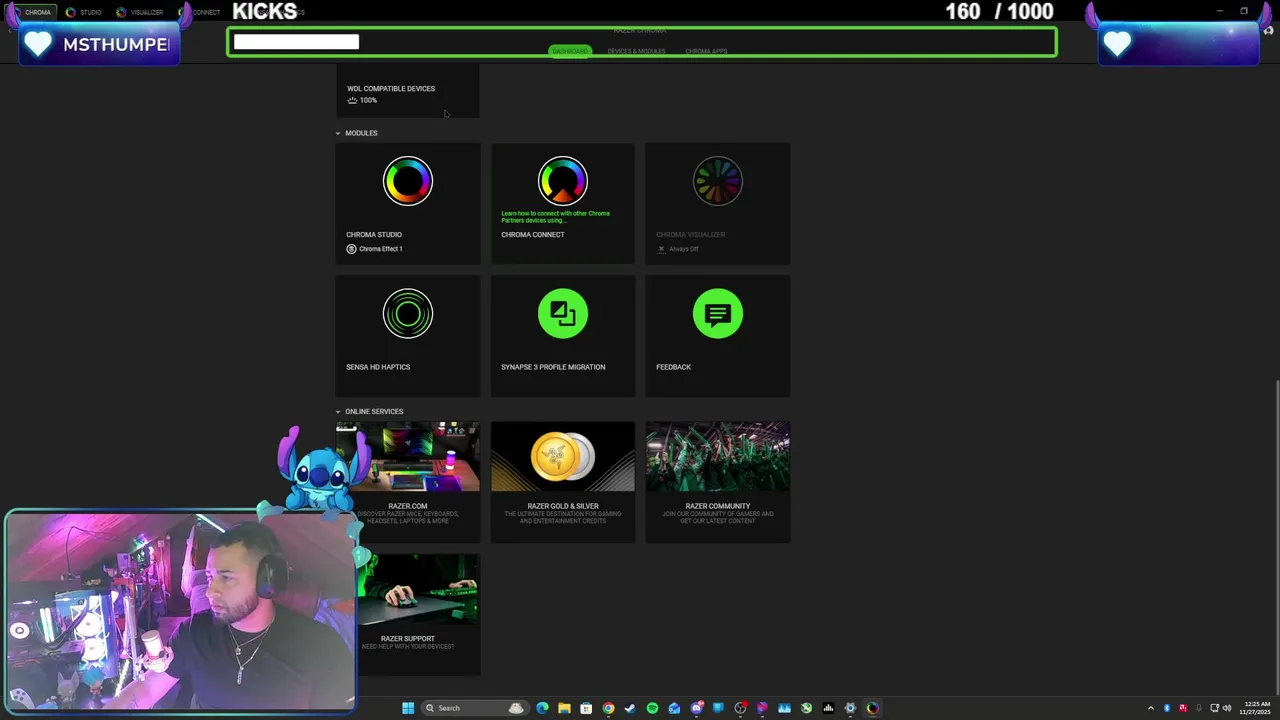
Task: Click the Chroma Studio label
Action: point(374,235)
